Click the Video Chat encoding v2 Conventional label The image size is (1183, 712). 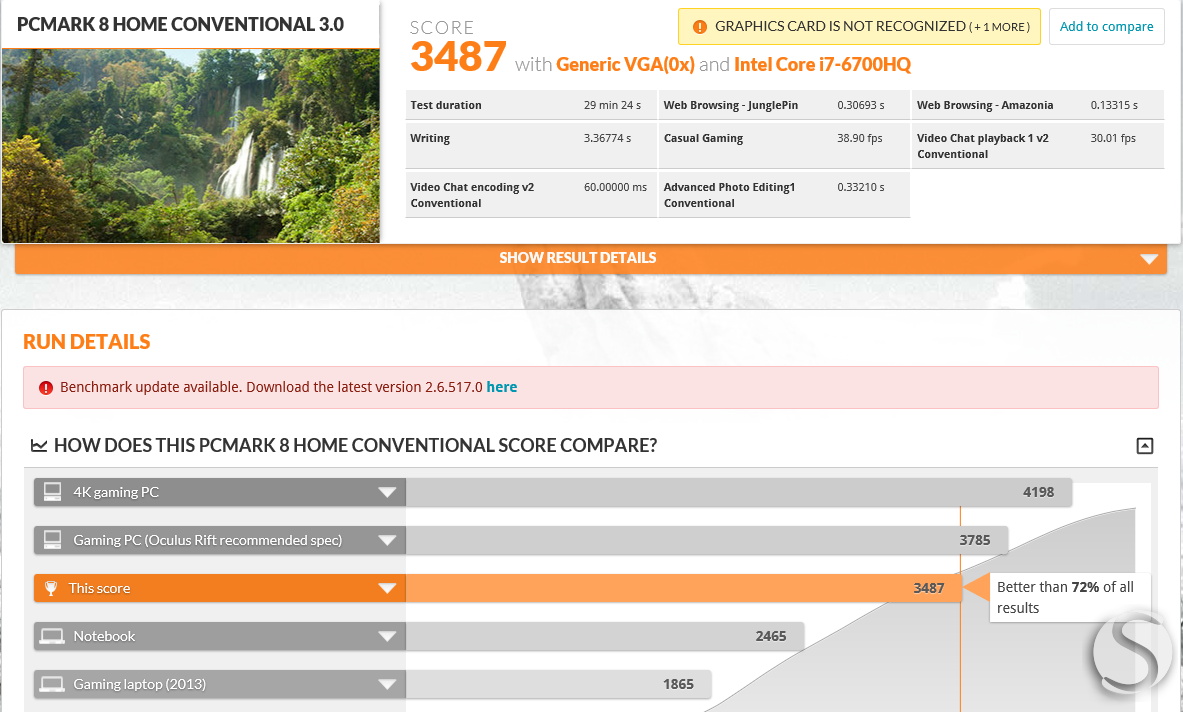(x=472, y=195)
